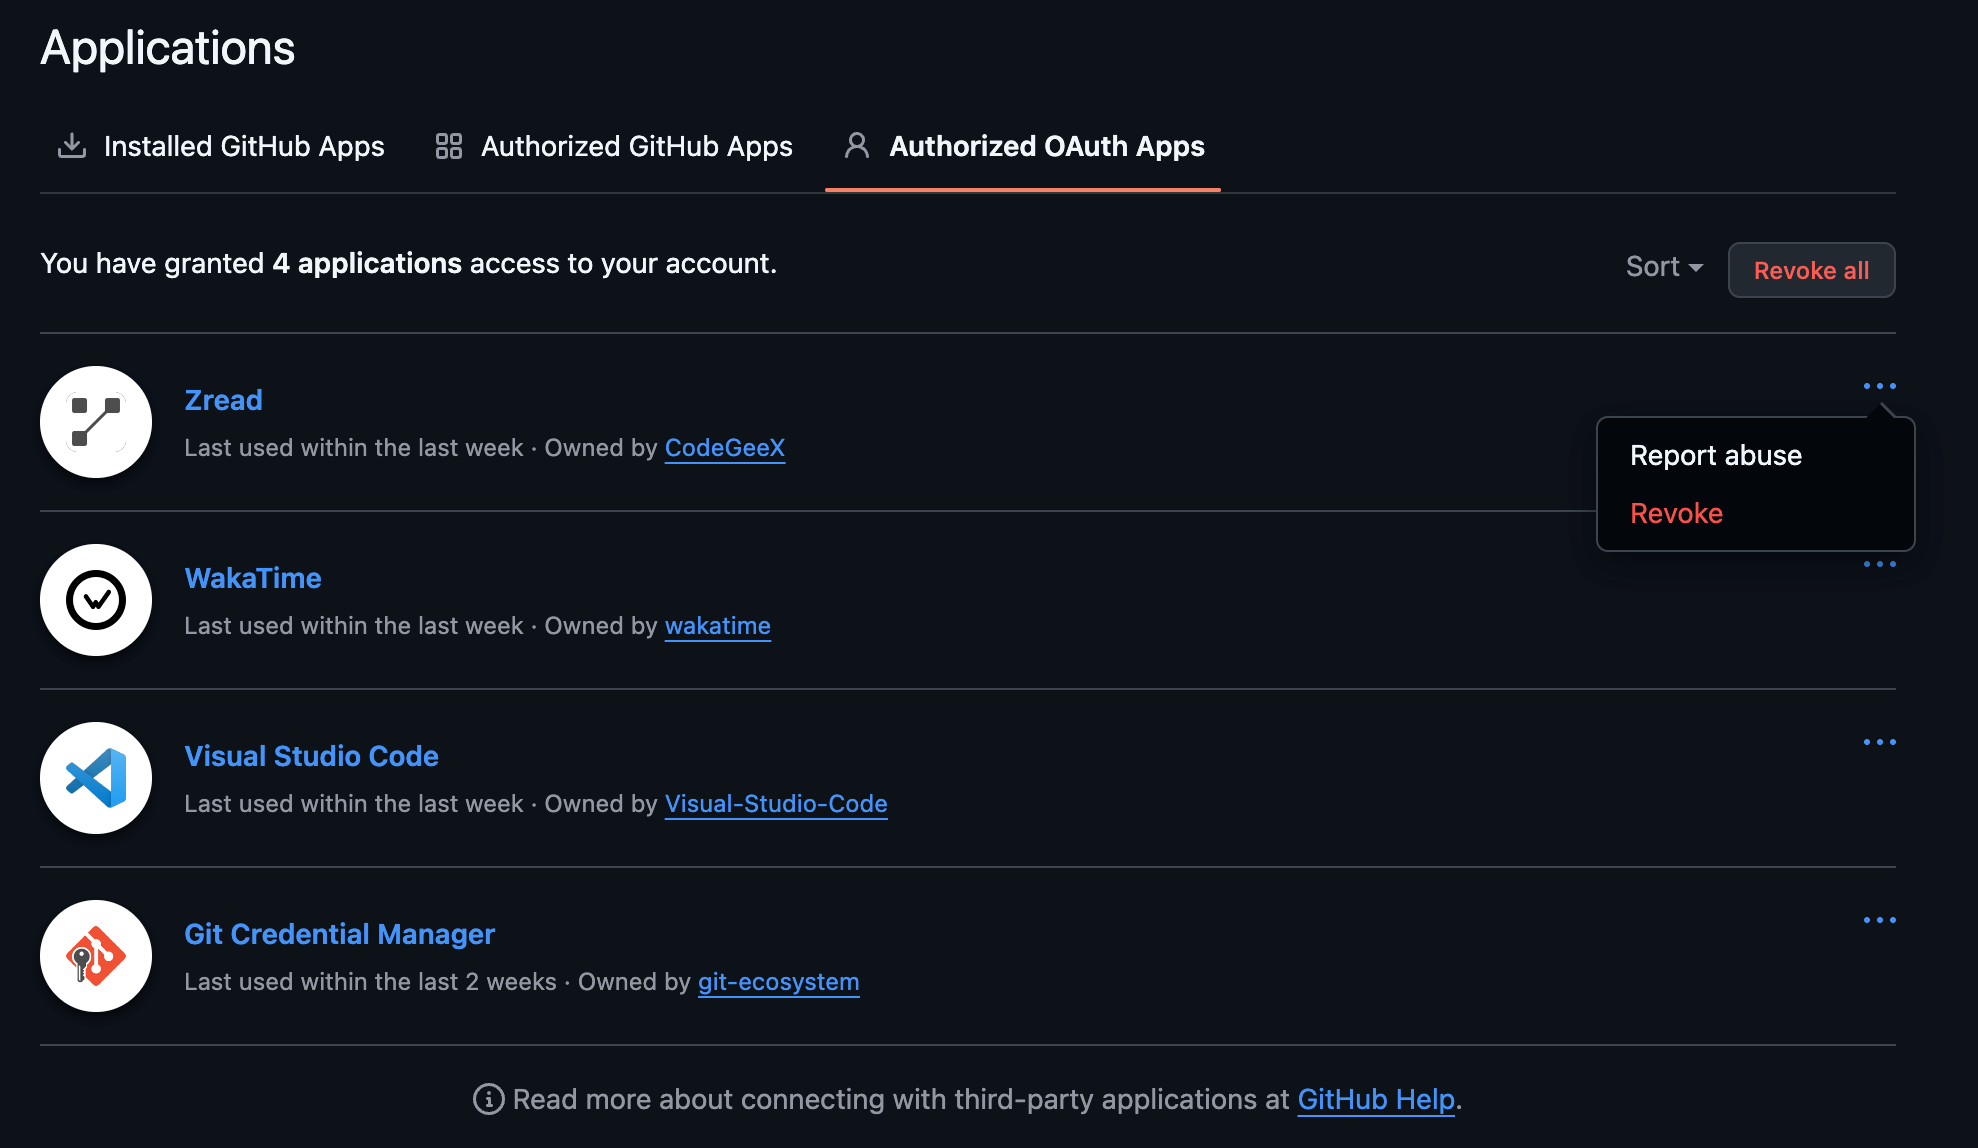Image resolution: width=1978 pixels, height=1148 pixels.
Task: Click the Zread app avatar icon
Action: (96, 422)
